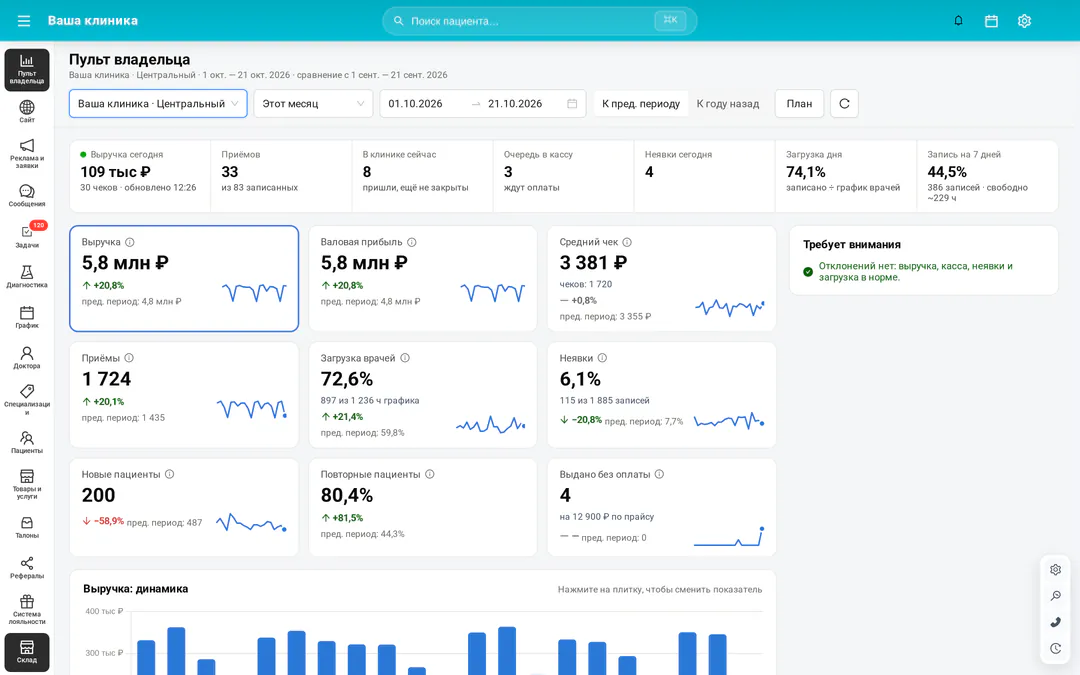
Task: Click the План button
Action: tap(799, 103)
